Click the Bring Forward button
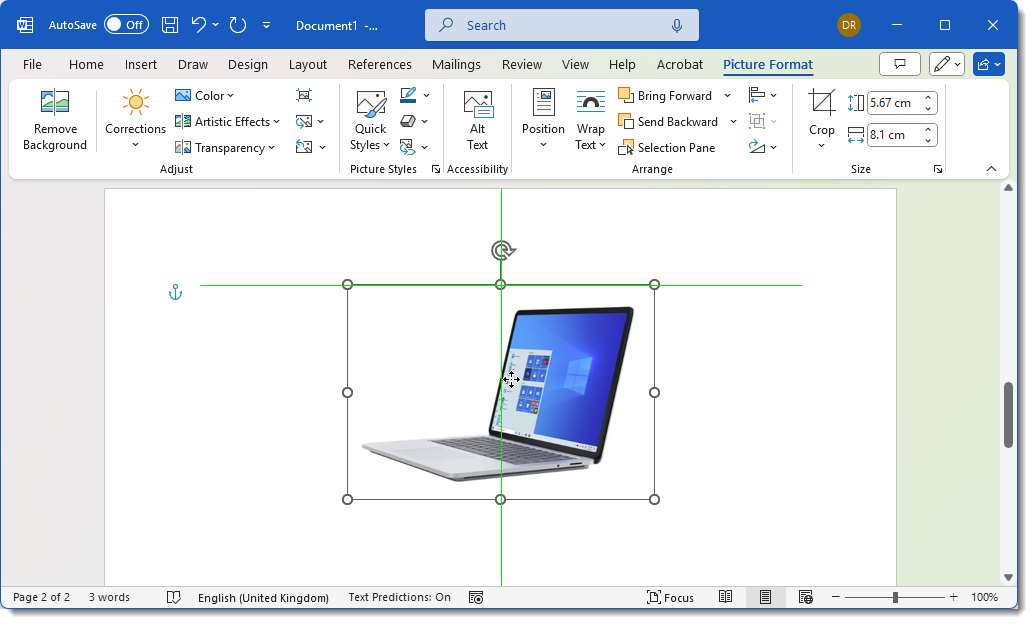1033x624 pixels. 665,96
